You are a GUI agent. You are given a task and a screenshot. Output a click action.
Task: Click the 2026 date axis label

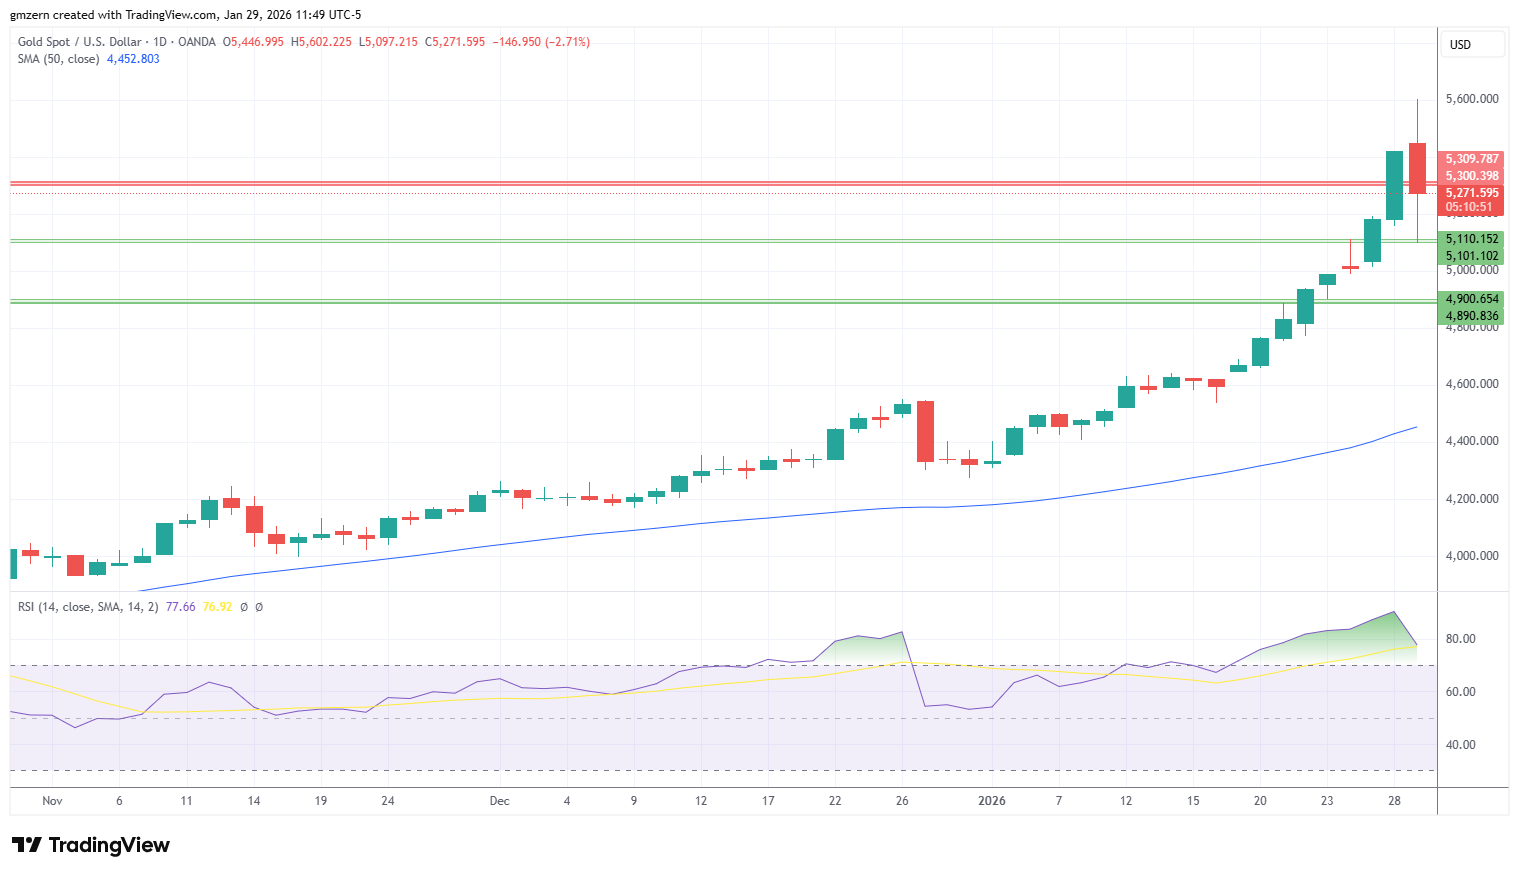click(x=992, y=801)
